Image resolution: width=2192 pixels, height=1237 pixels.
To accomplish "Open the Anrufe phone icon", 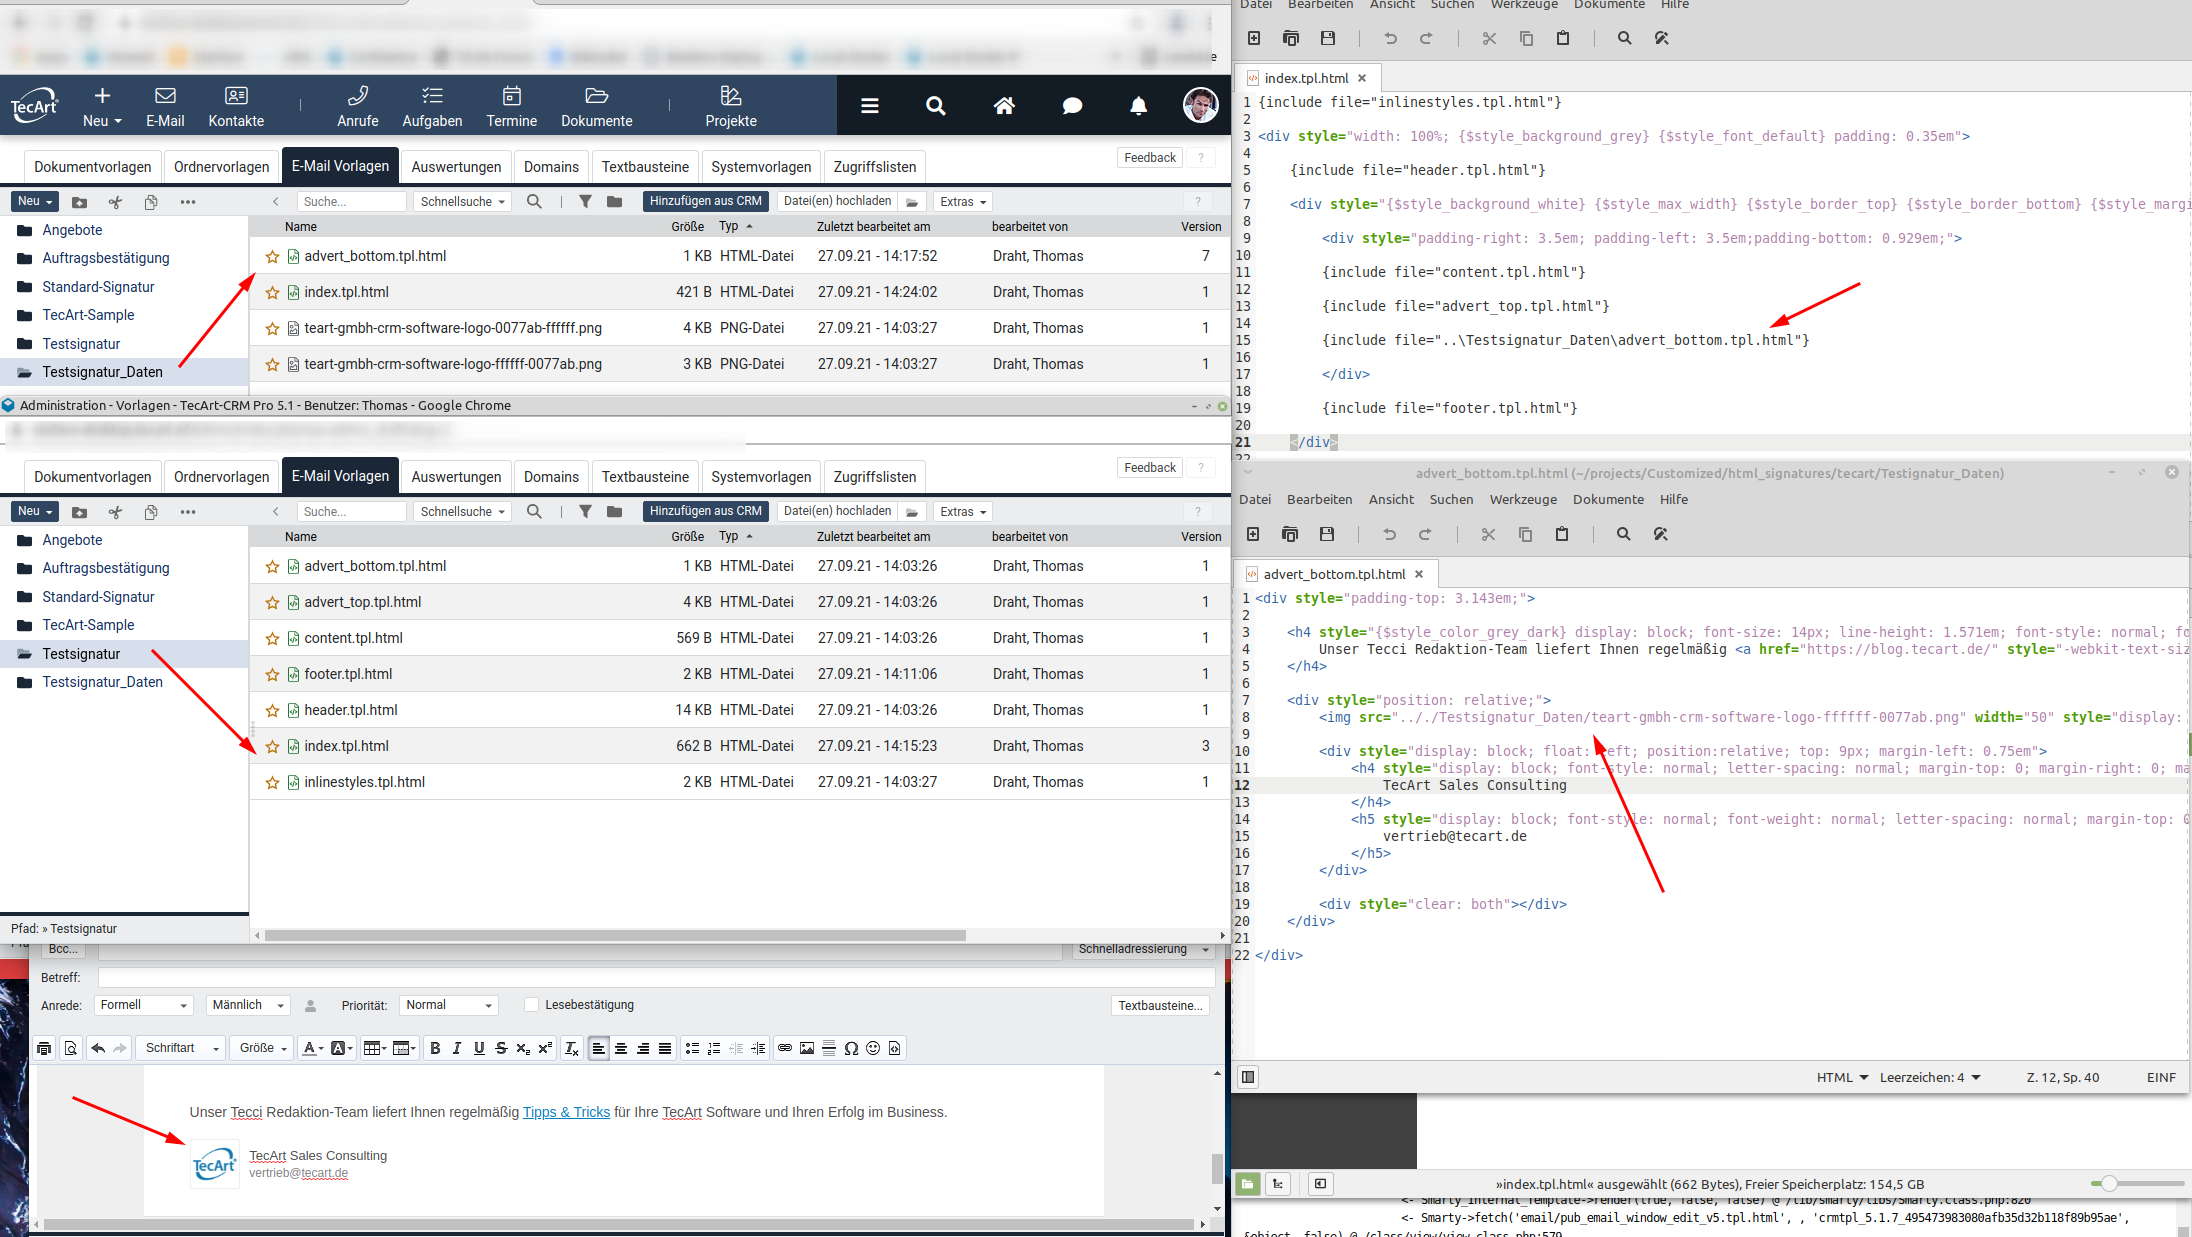I will pyautogui.click(x=357, y=96).
